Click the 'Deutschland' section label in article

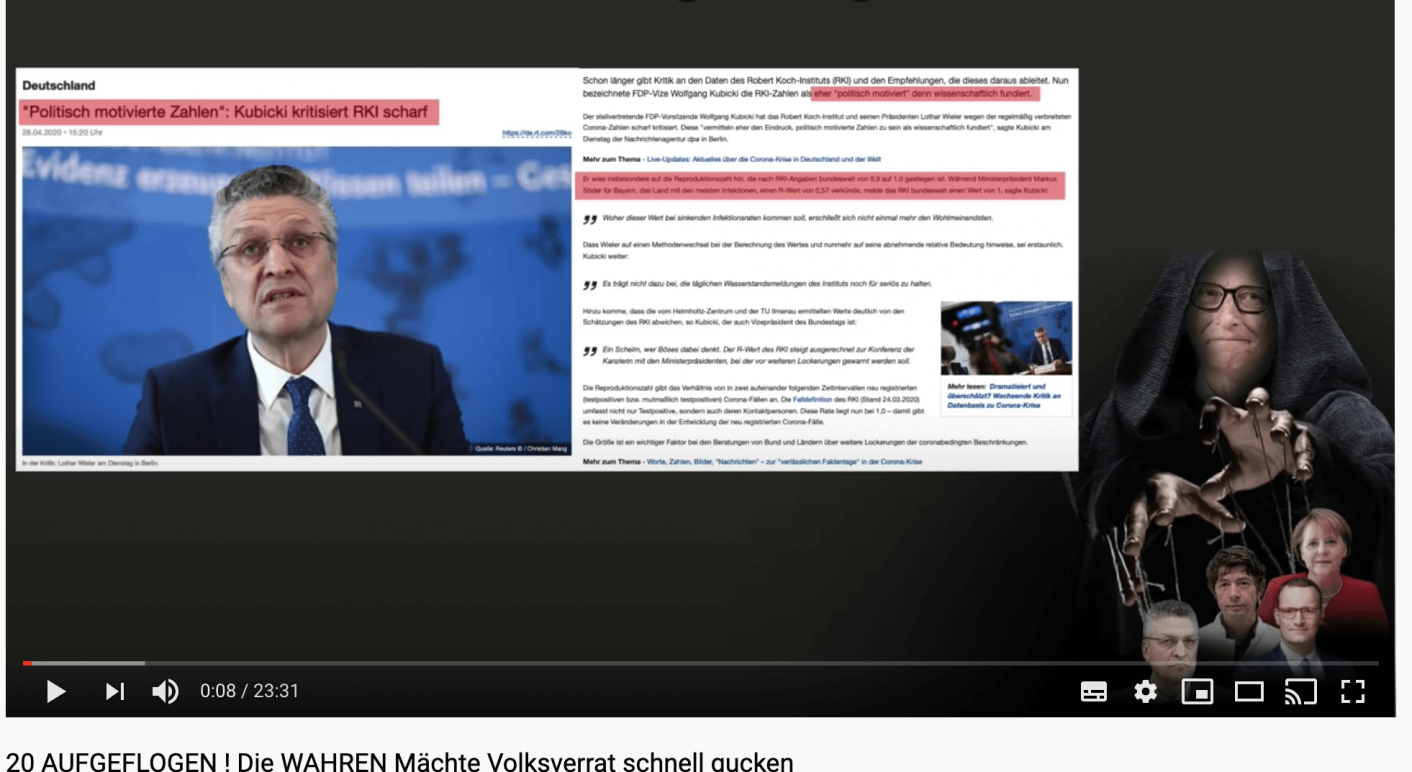(x=58, y=86)
